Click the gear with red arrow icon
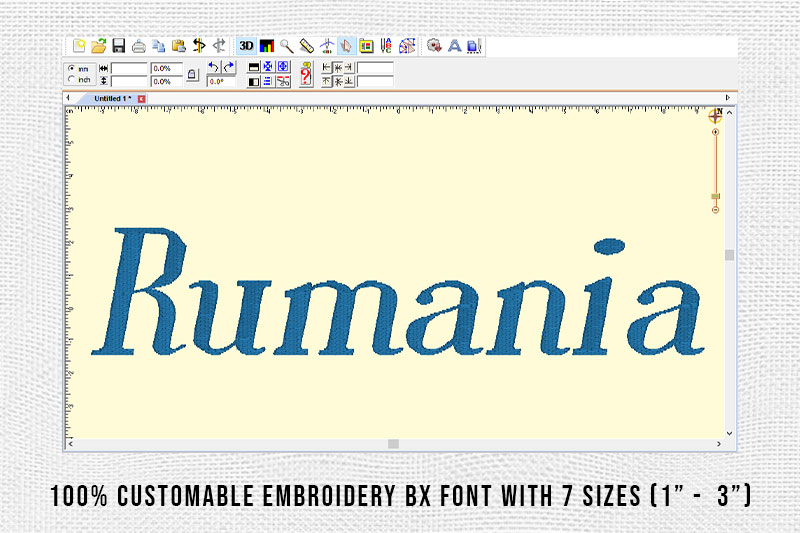Viewport: 800px width, 533px height. coord(434,46)
